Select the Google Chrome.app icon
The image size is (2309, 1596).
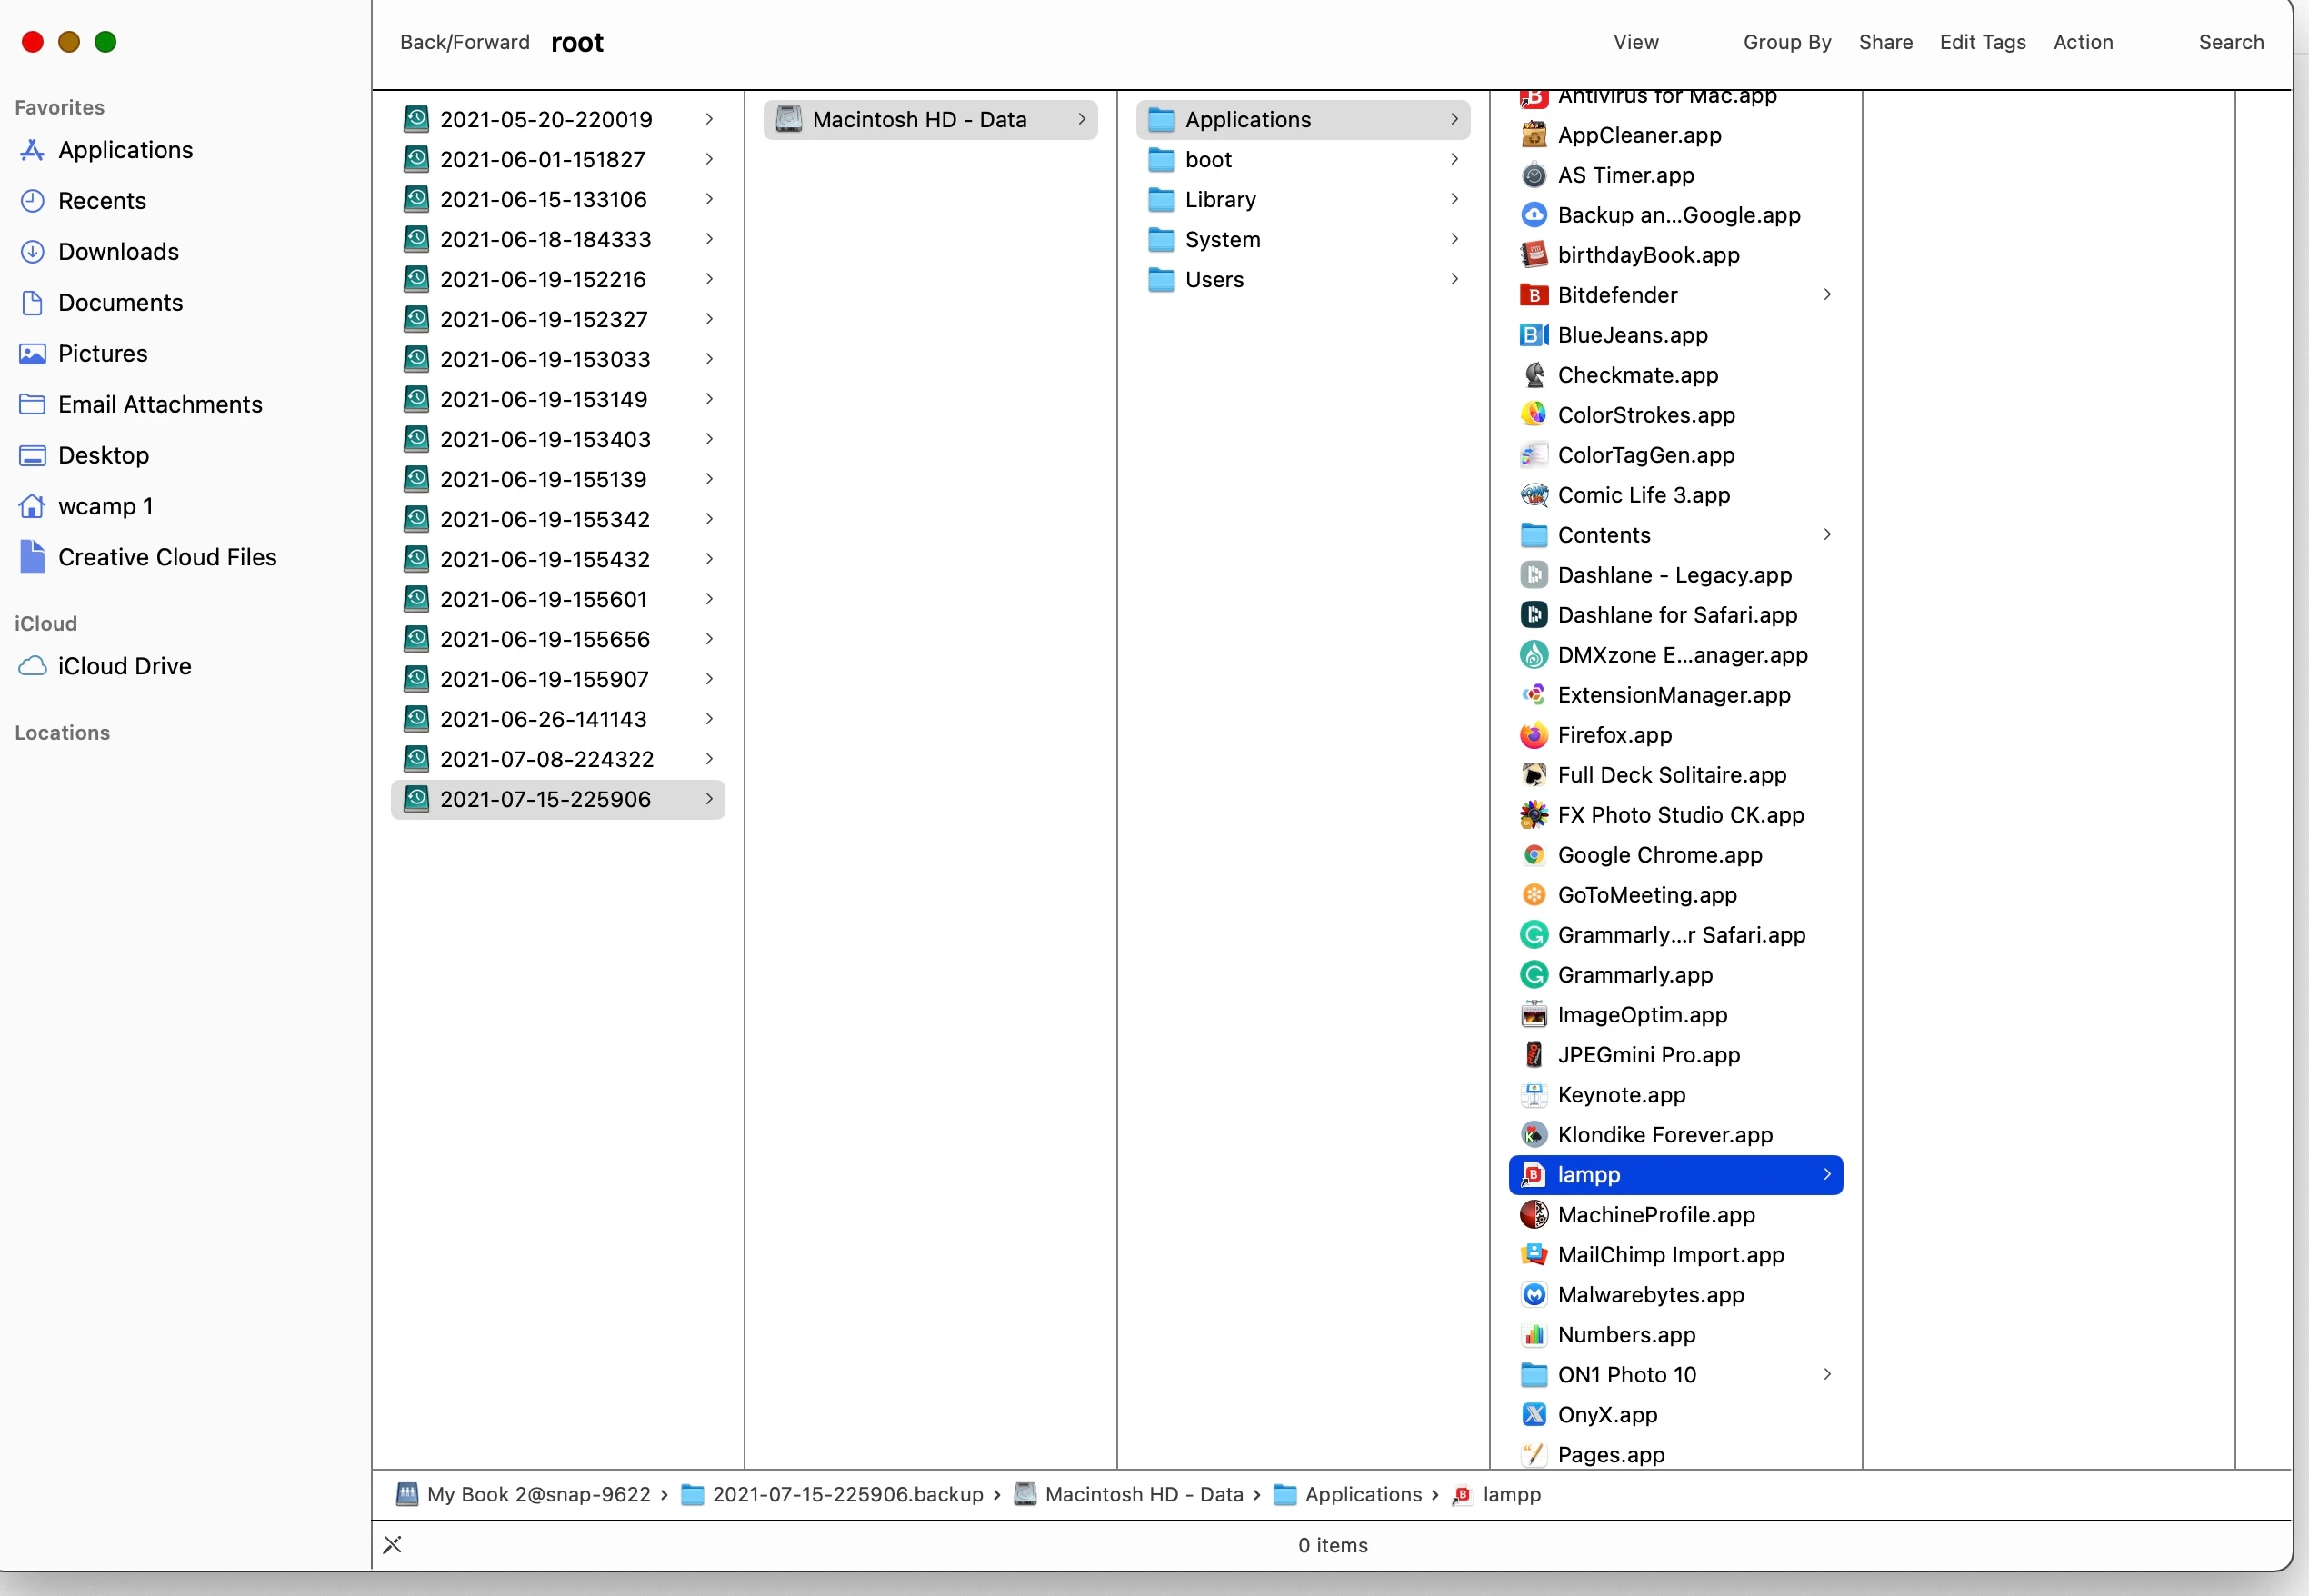click(1533, 855)
